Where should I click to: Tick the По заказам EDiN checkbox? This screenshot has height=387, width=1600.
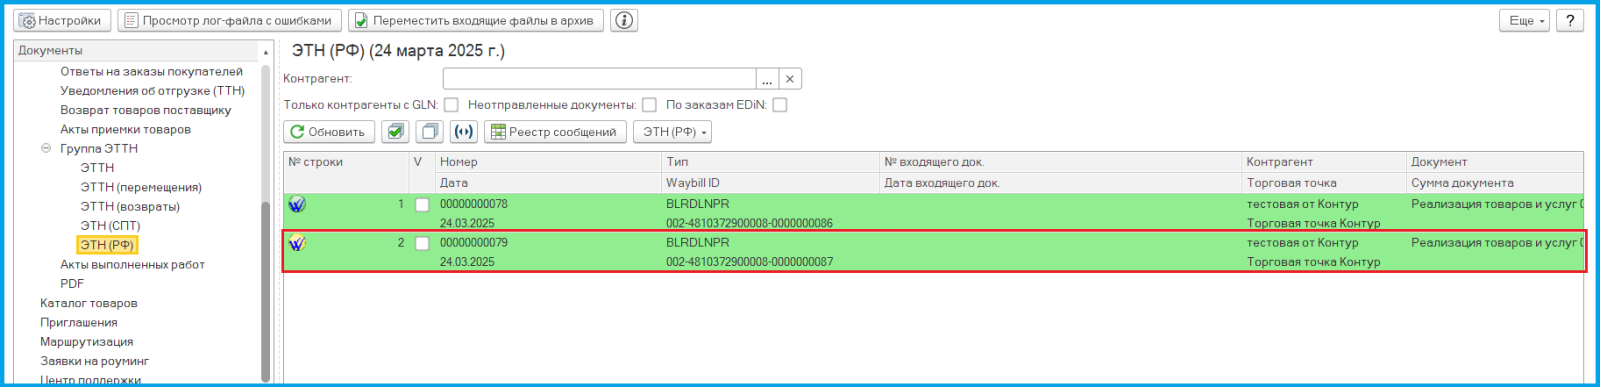(780, 105)
